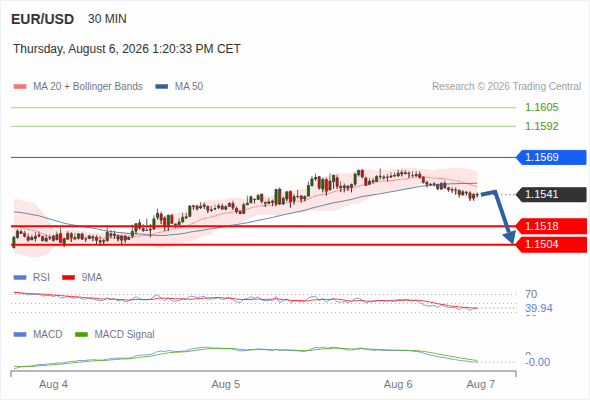Click the EUR/USD pair title
The width and height of the screenshot is (590, 400).
tap(43, 19)
